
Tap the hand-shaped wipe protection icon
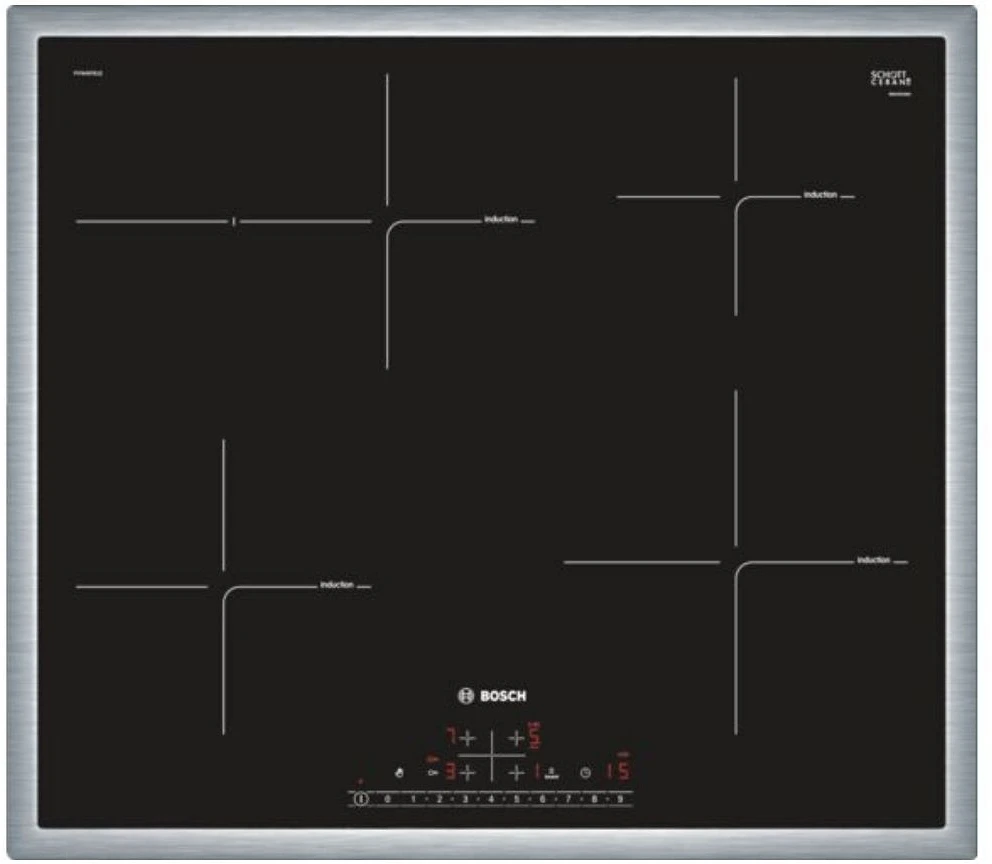[x=399, y=772]
